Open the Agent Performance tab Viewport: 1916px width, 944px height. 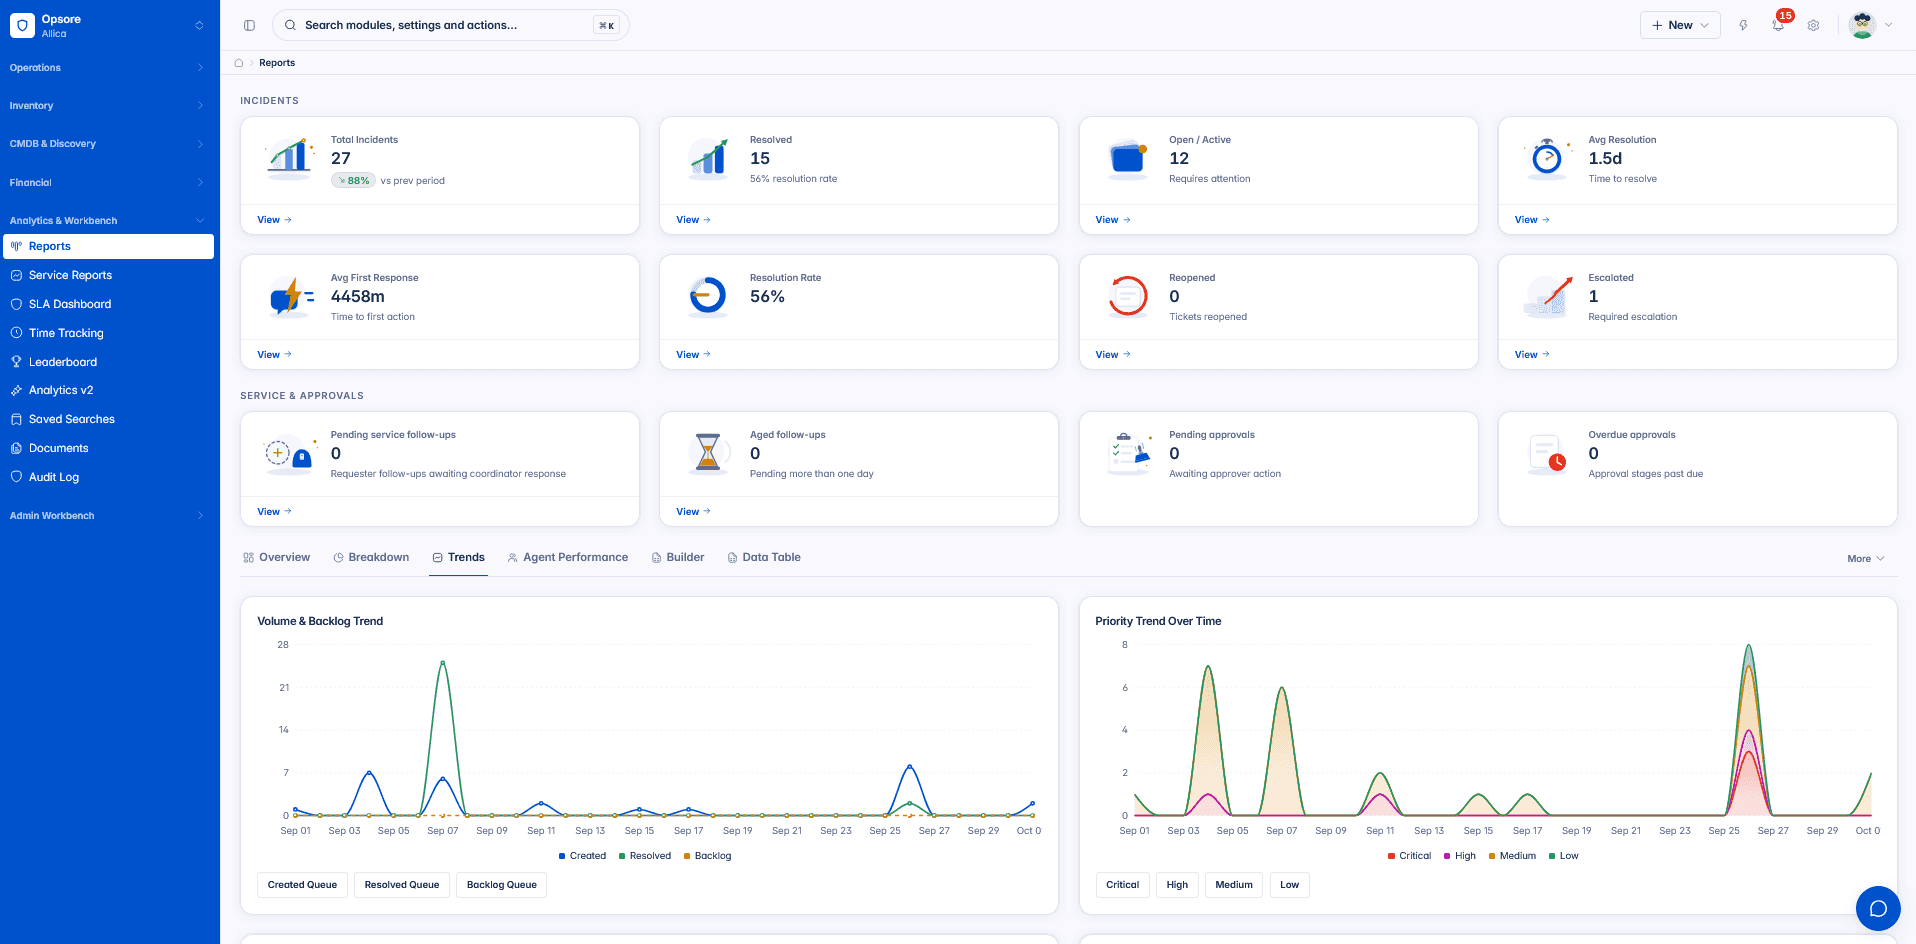(568, 558)
